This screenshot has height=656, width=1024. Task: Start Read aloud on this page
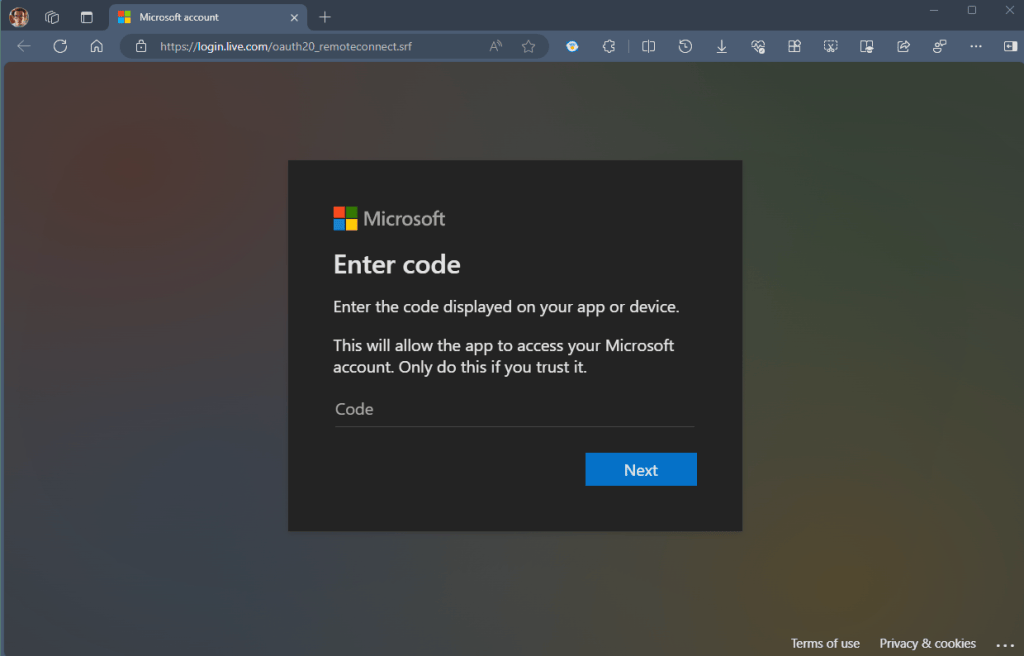pyautogui.click(x=494, y=46)
